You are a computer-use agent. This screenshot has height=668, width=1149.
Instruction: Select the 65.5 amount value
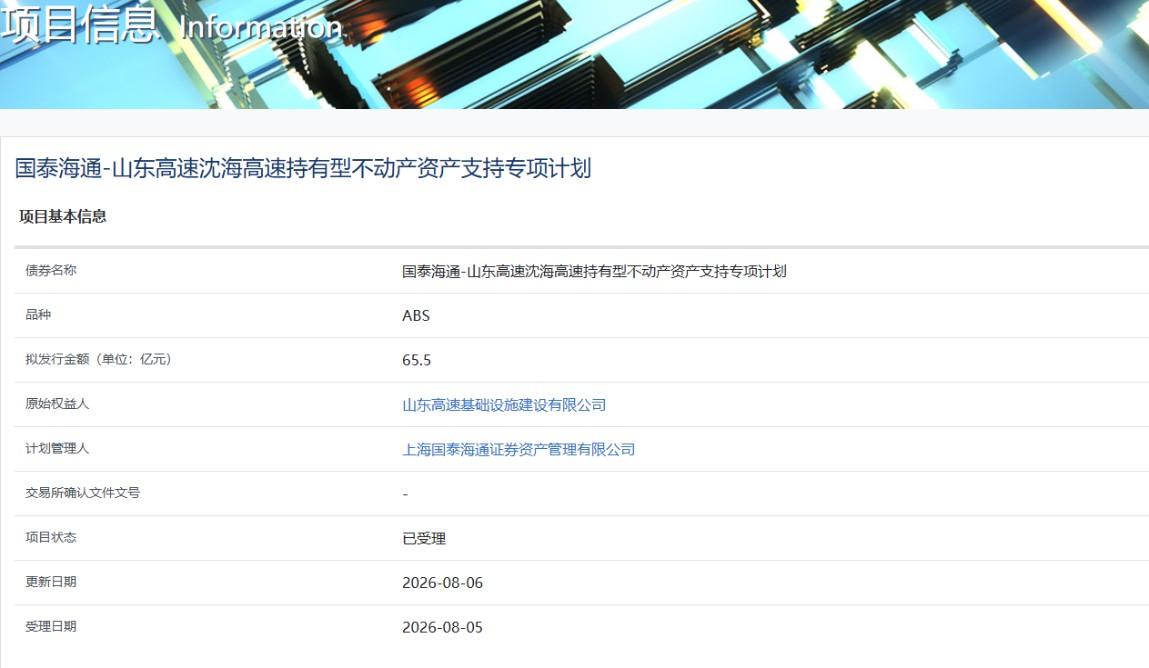point(416,360)
